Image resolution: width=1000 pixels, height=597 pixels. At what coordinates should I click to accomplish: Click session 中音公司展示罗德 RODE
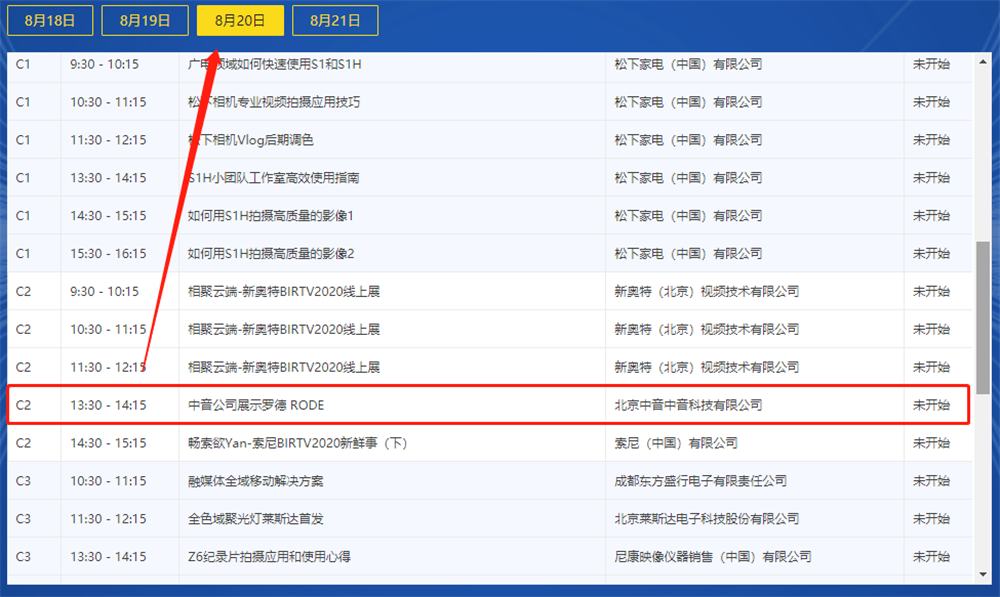pyautogui.click(x=256, y=405)
